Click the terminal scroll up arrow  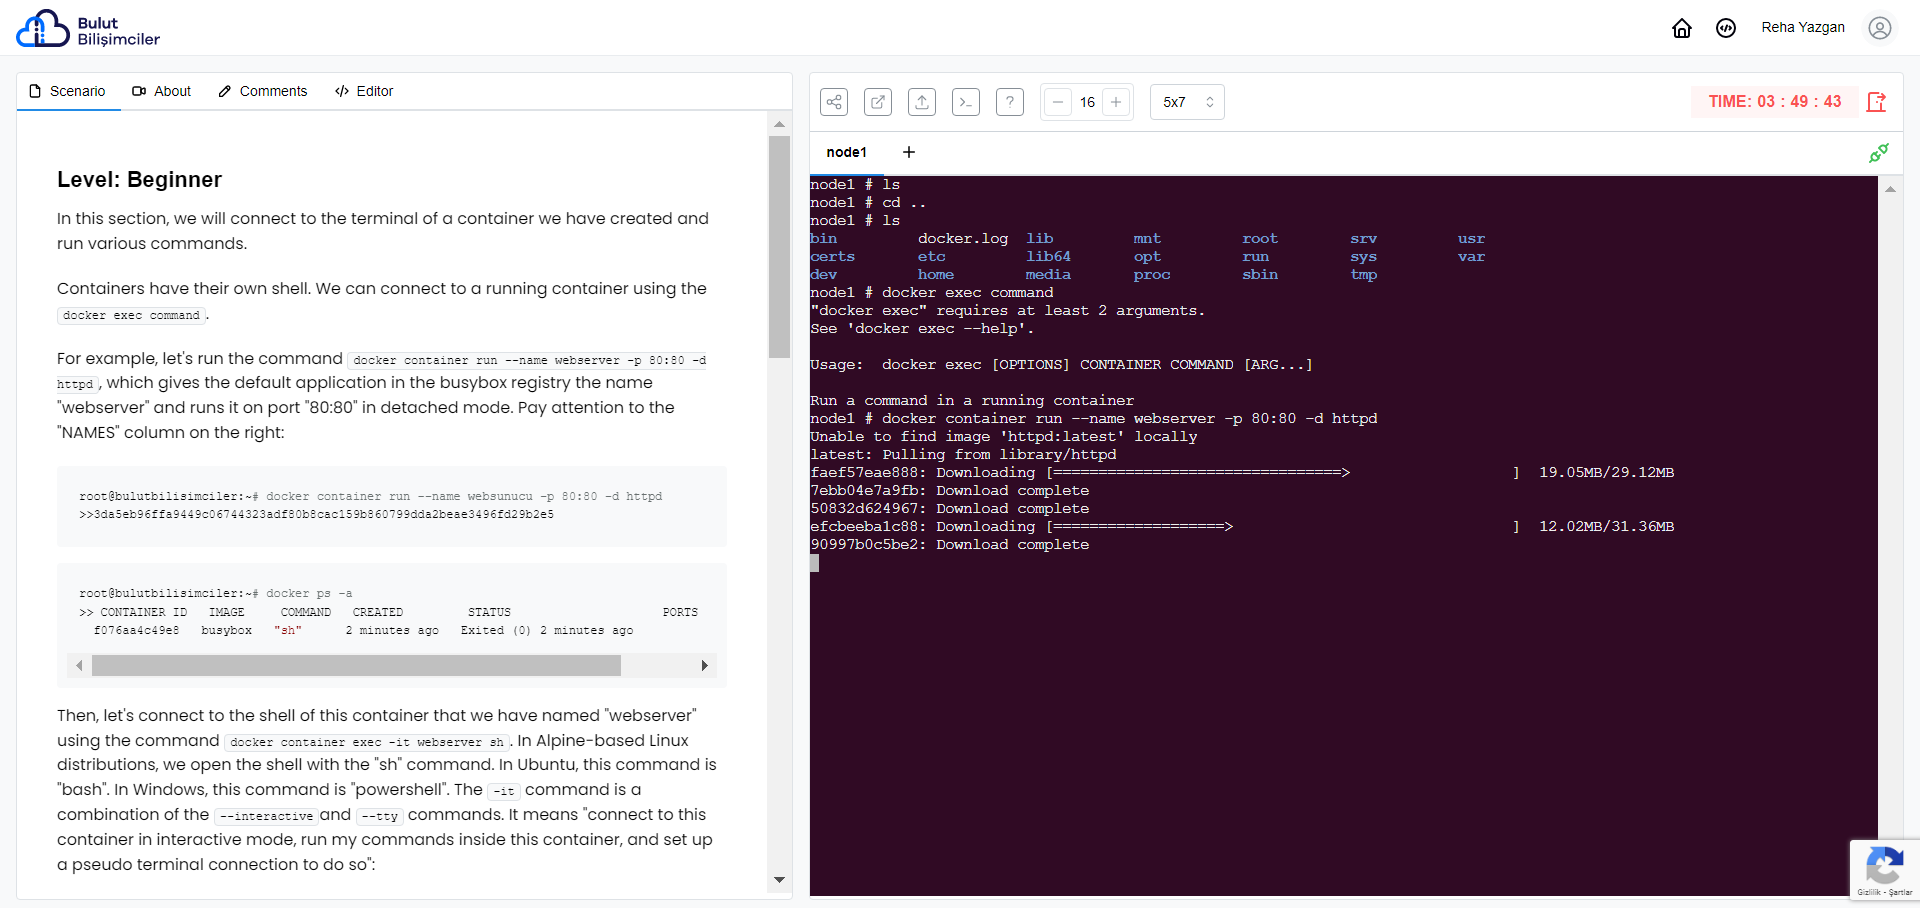(1890, 189)
